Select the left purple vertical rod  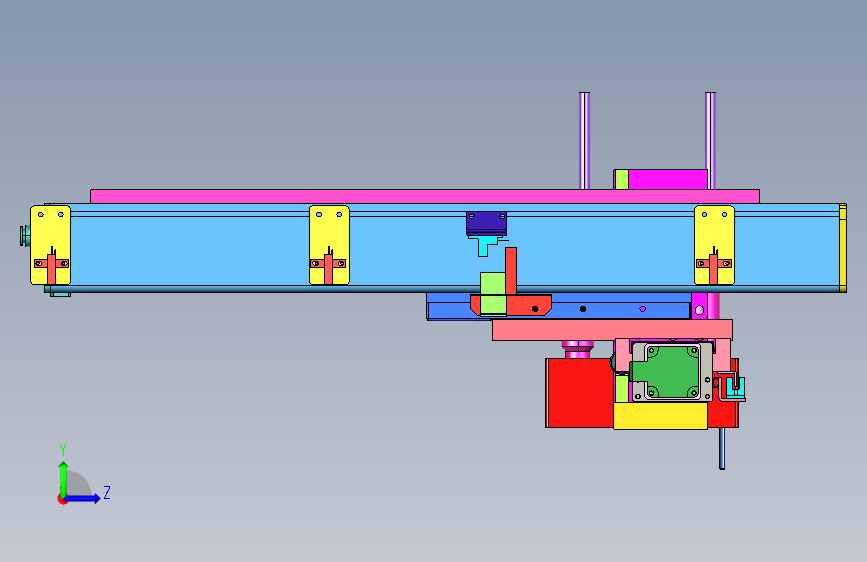pyautogui.click(x=584, y=140)
